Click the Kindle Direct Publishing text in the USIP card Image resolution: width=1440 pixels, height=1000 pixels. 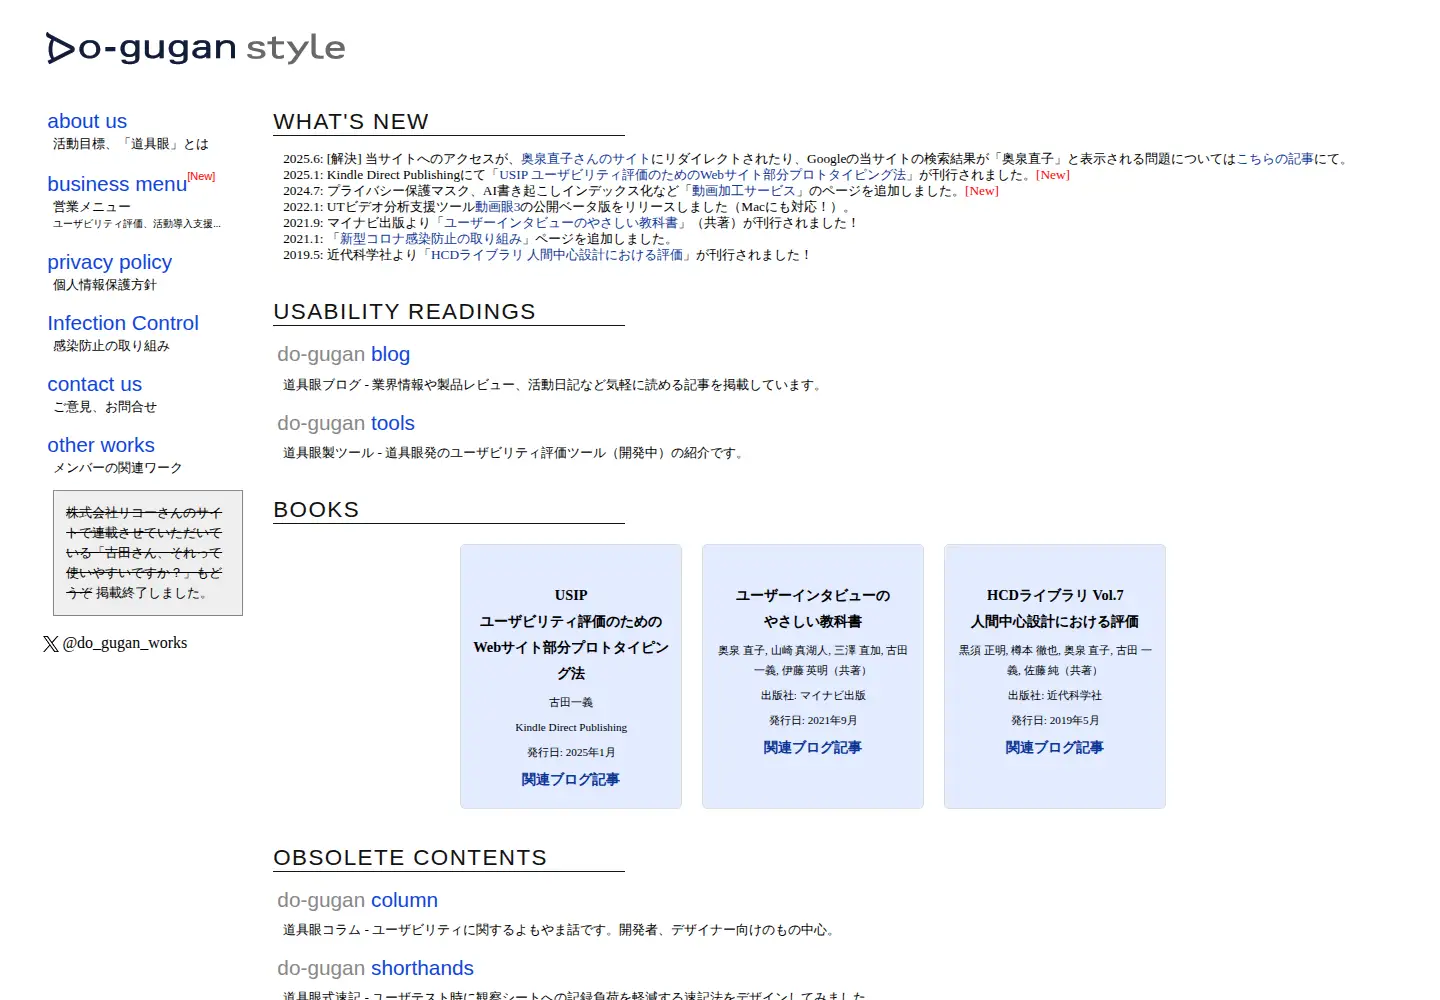[571, 727]
